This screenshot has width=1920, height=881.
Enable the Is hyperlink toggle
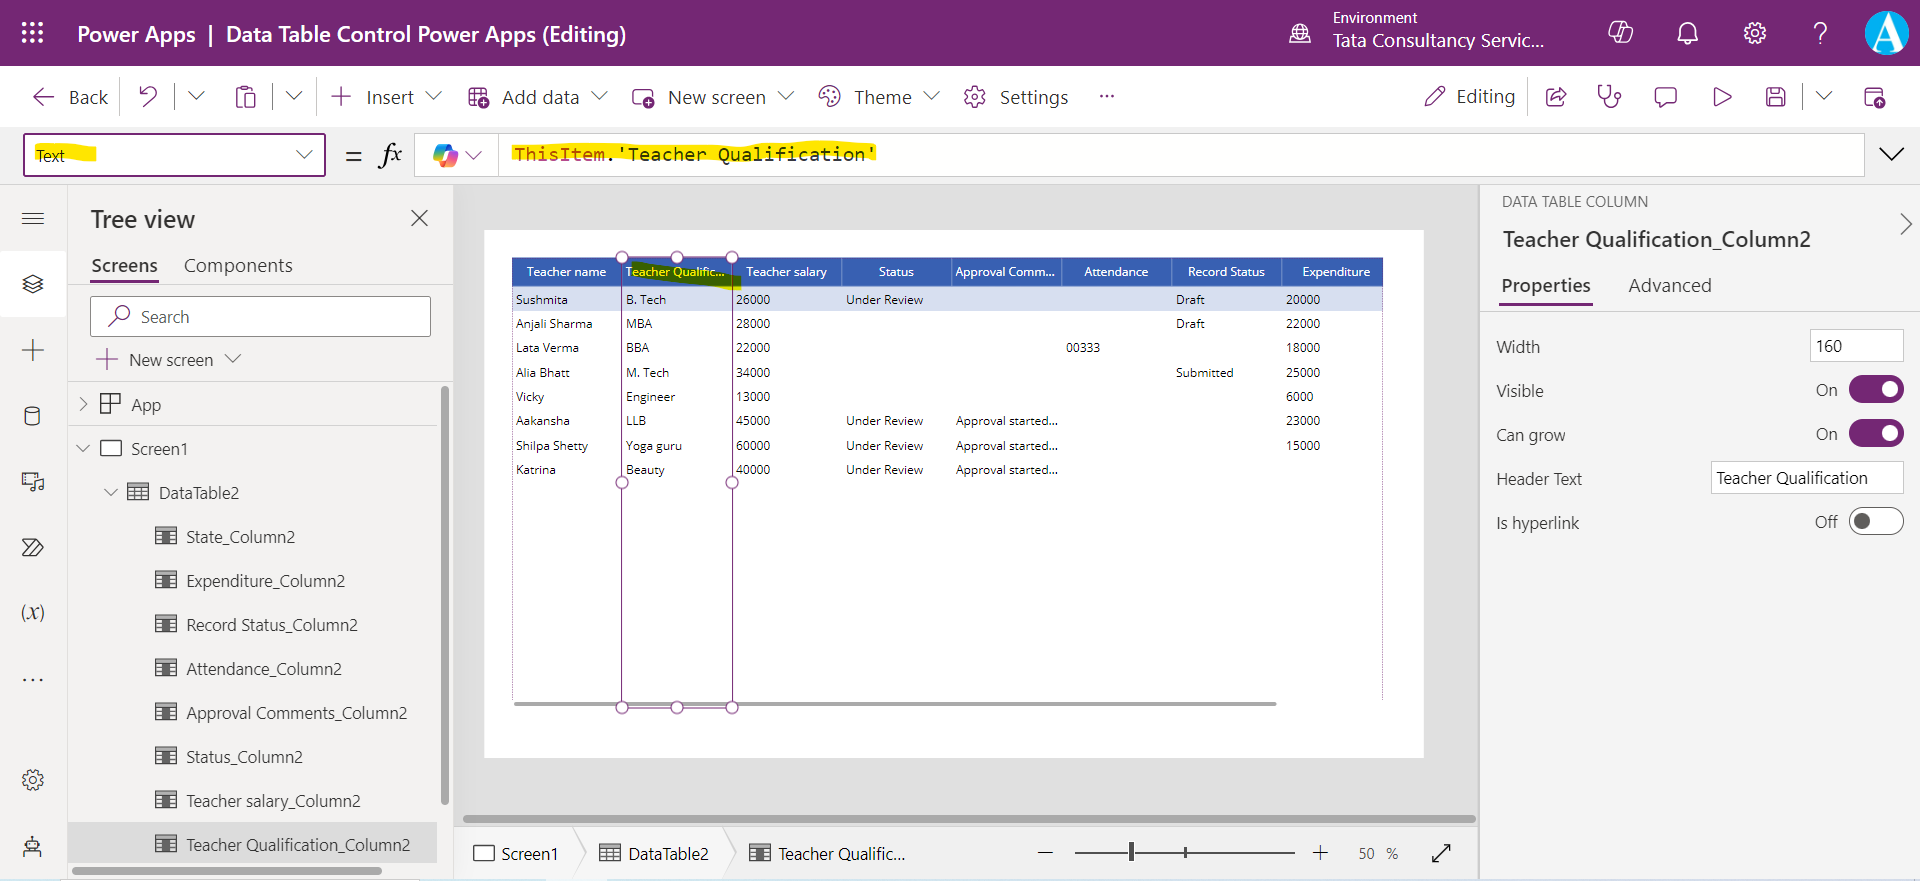pos(1875,522)
